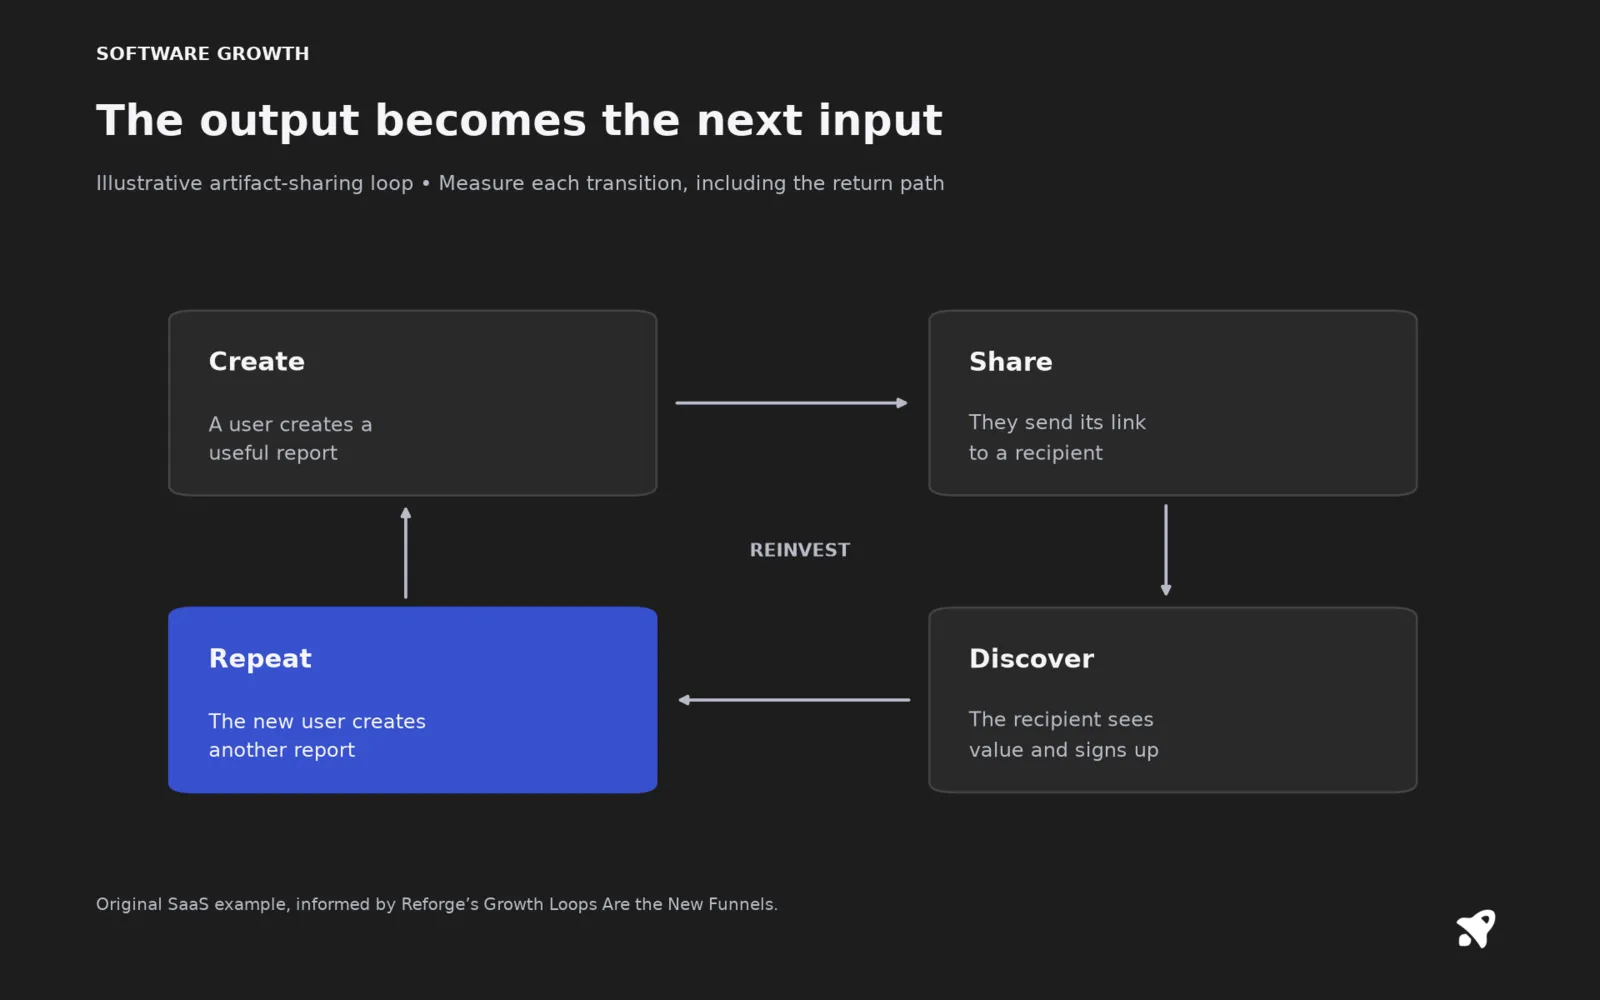The height and width of the screenshot is (1000, 1600).
Task: Click the text 'A user creates a useful report'
Action: tap(290, 438)
